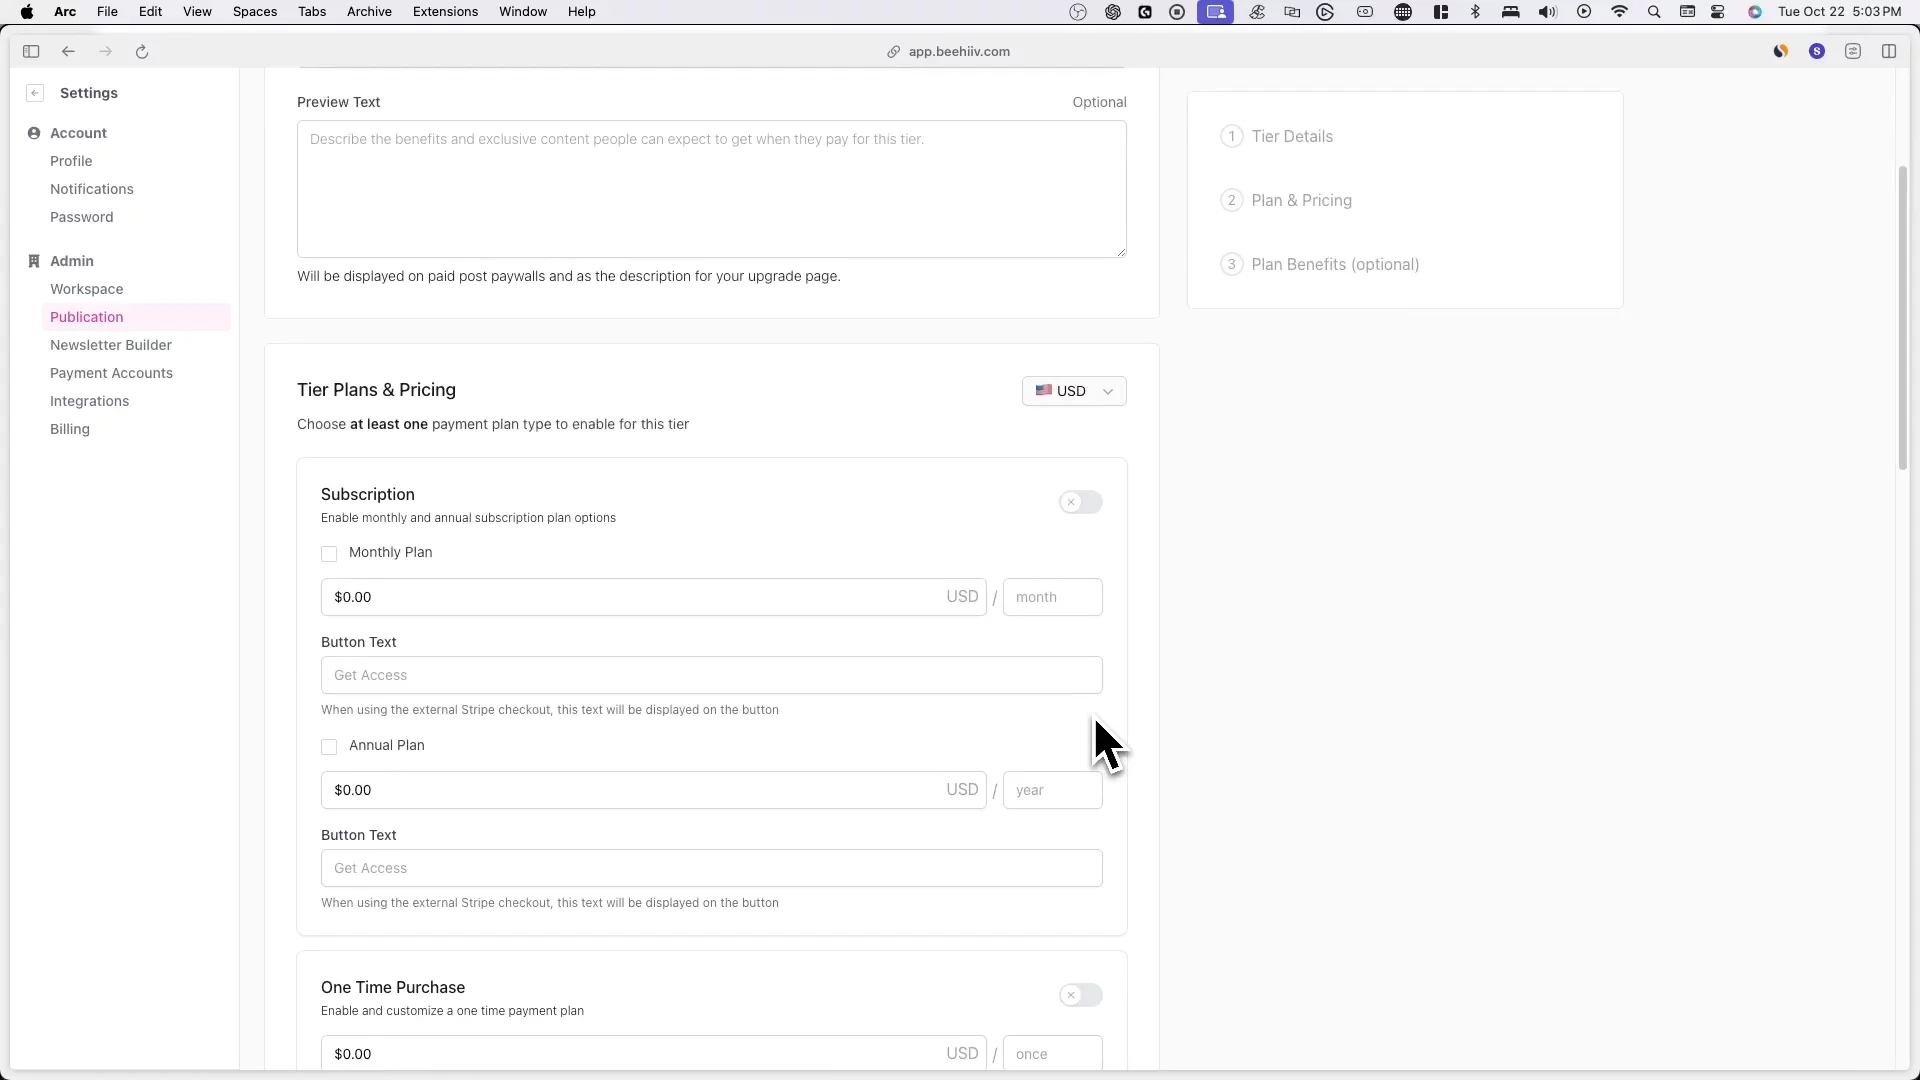Open the Spaces menu in menu bar
The image size is (1920, 1080).
pos(255,12)
